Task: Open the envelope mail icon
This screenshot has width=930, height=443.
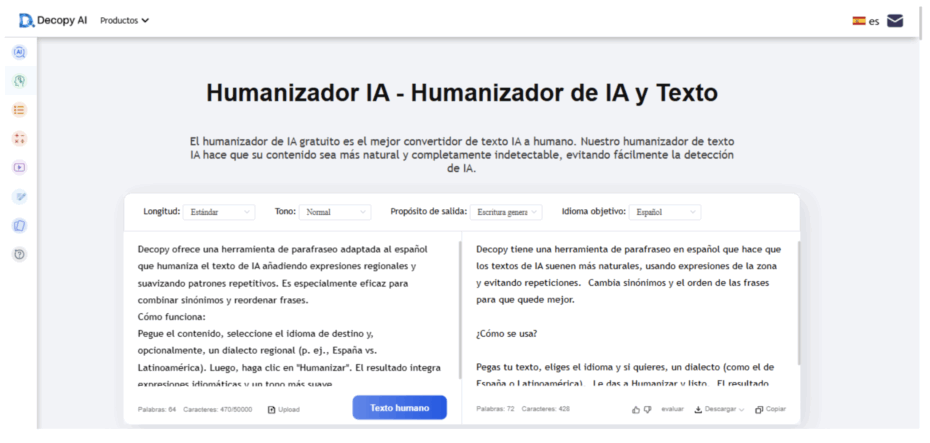Action: point(894,21)
